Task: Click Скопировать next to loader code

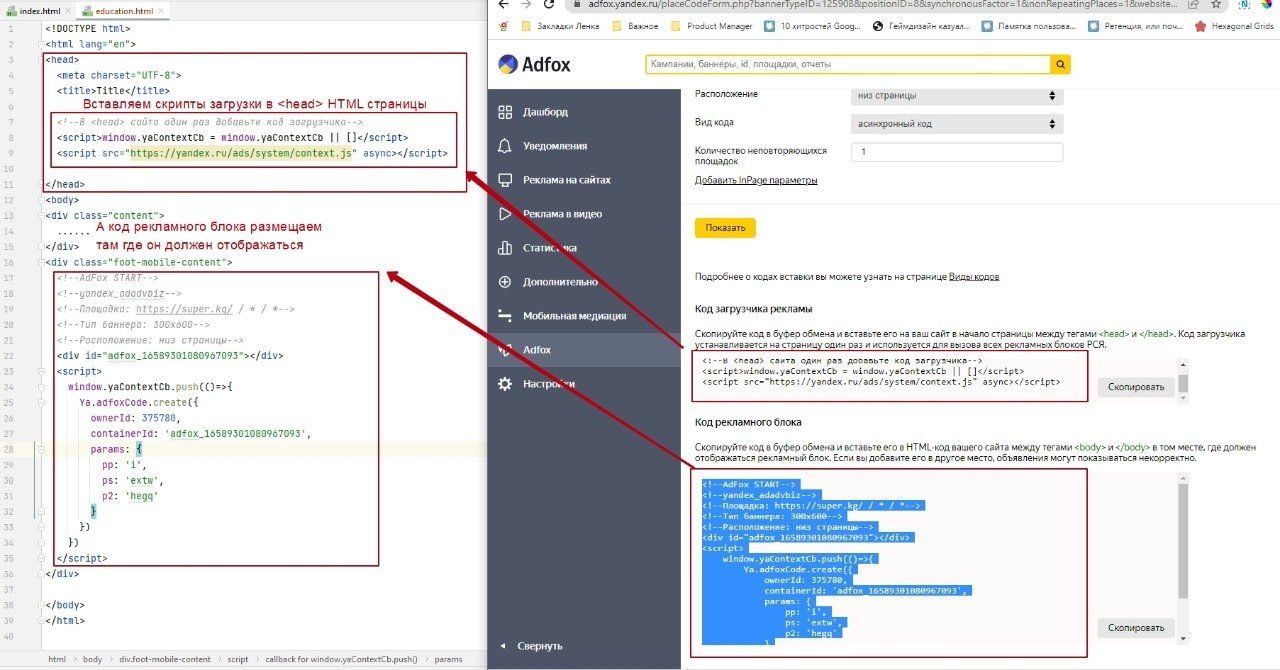Action: click(x=1136, y=387)
